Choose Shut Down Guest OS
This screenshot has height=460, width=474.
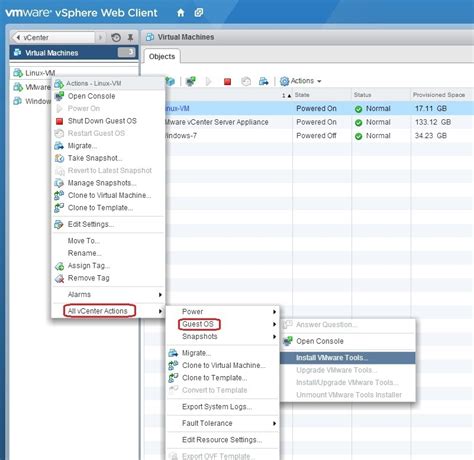(x=102, y=121)
